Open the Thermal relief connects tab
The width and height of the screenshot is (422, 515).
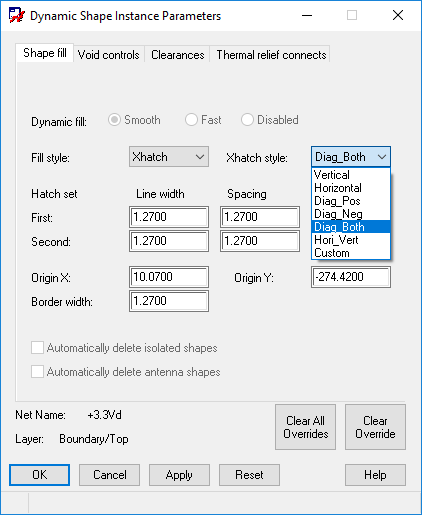click(271, 55)
